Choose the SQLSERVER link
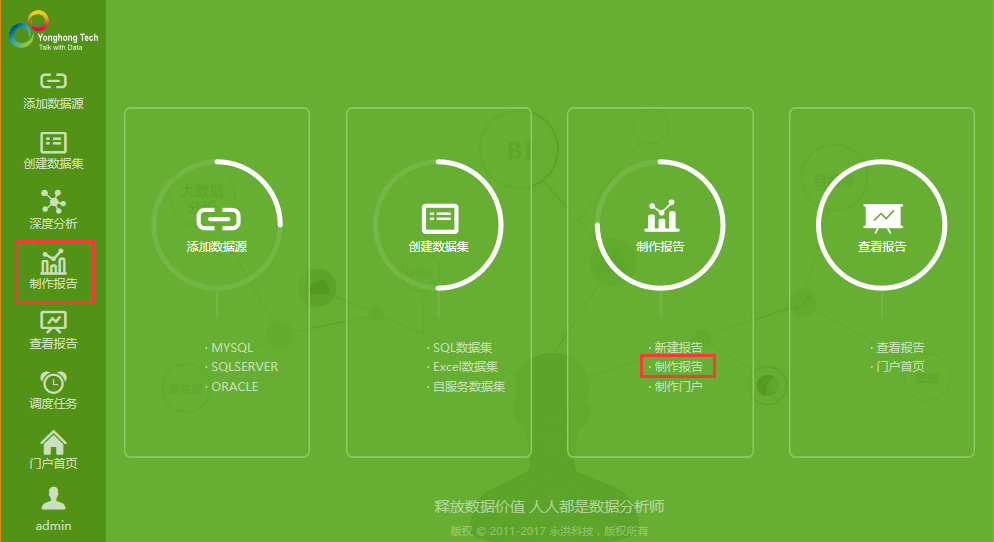Viewport: 994px width, 542px height. pyautogui.click(x=244, y=367)
